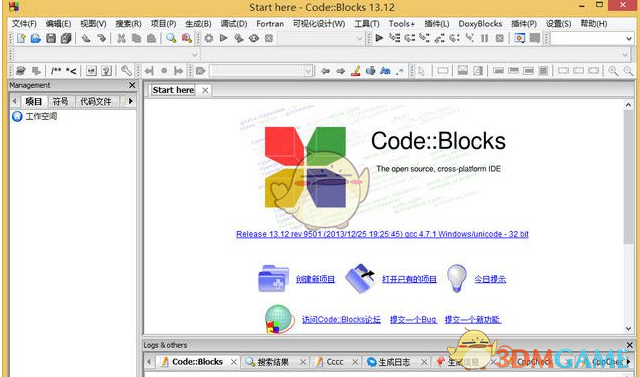Switch to the 生成日志 log tab

pos(394,362)
